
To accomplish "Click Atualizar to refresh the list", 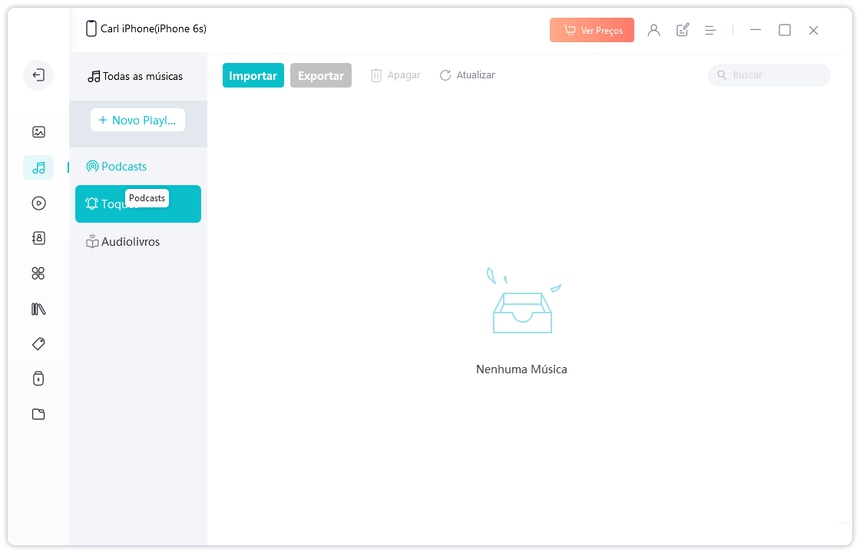I will [467, 75].
